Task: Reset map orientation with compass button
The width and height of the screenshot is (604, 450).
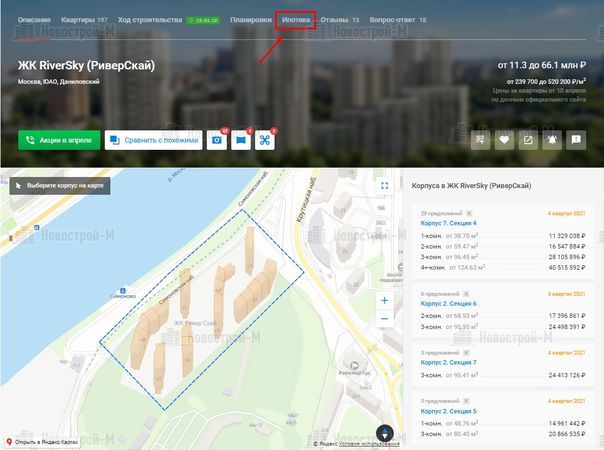Action: tap(384, 431)
